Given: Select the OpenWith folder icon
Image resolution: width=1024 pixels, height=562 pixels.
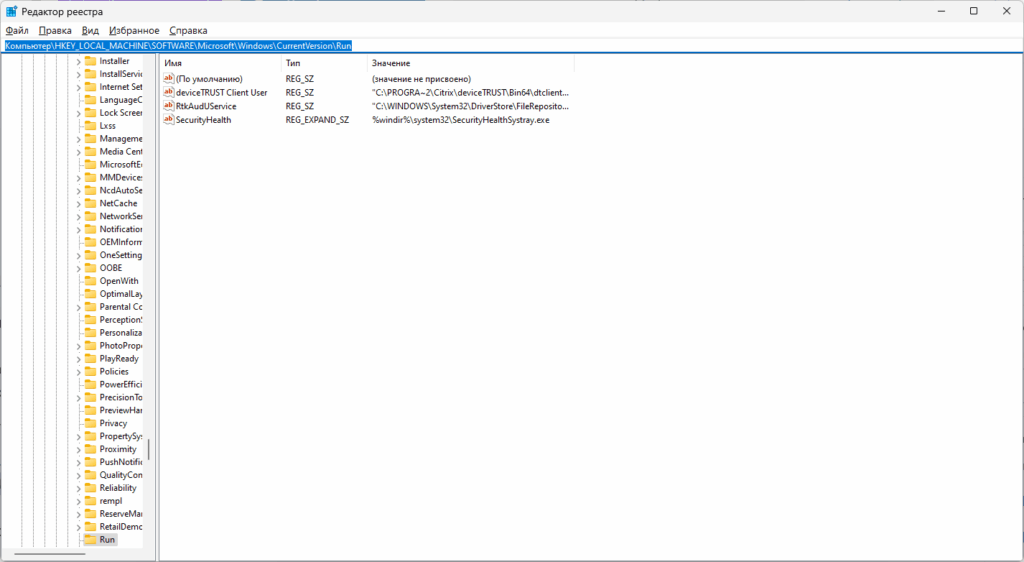Looking at the screenshot, I should pyautogui.click(x=90, y=281).
